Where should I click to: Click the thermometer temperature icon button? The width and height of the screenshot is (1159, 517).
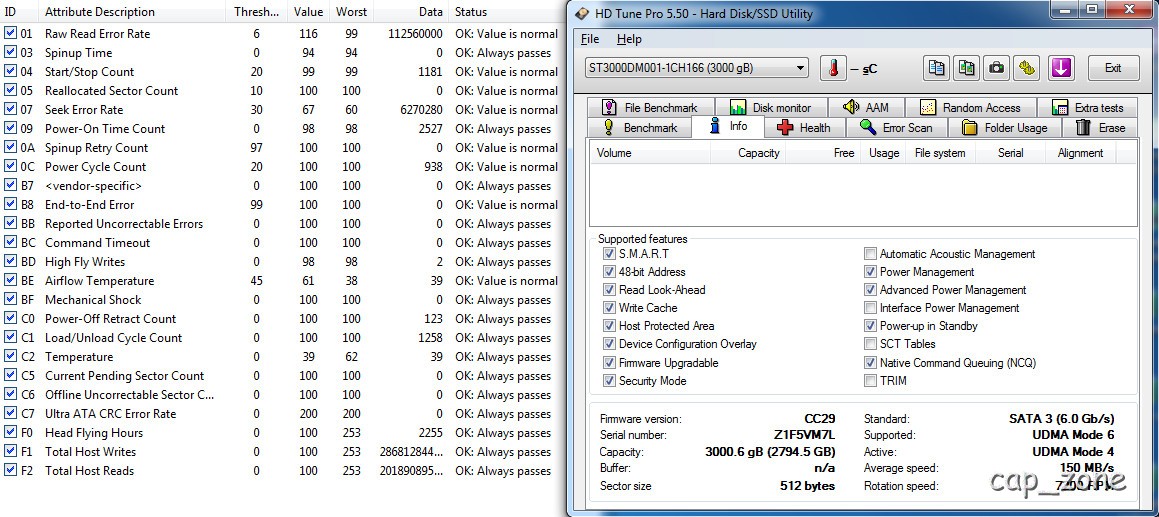[x=833, y=68]
